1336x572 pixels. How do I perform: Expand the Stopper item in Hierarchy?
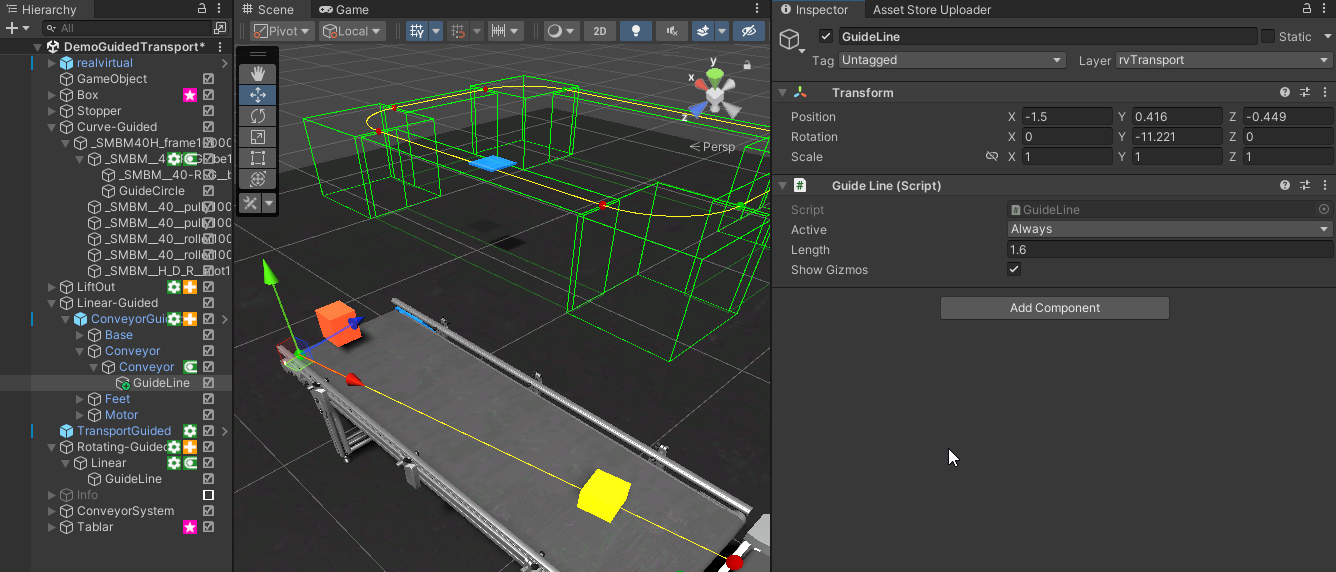[53, 111]
